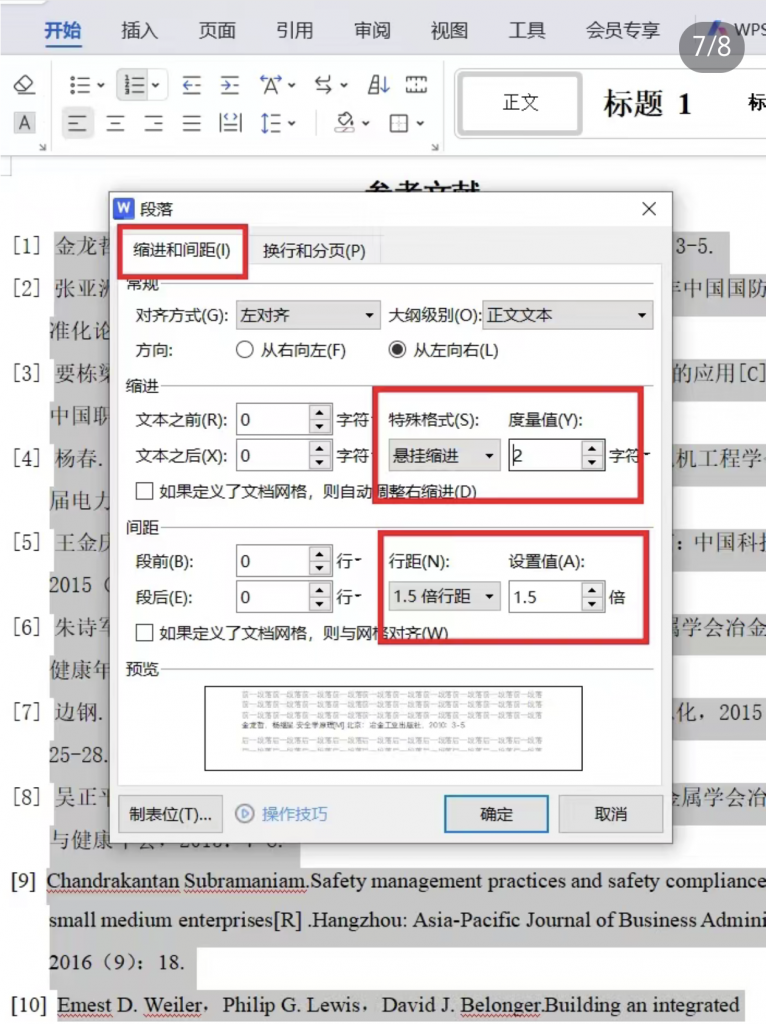Open the 工具 ribbon tab
Image resolution: width=766 pixels, height=1024 pixels.
tap(526, 31)
